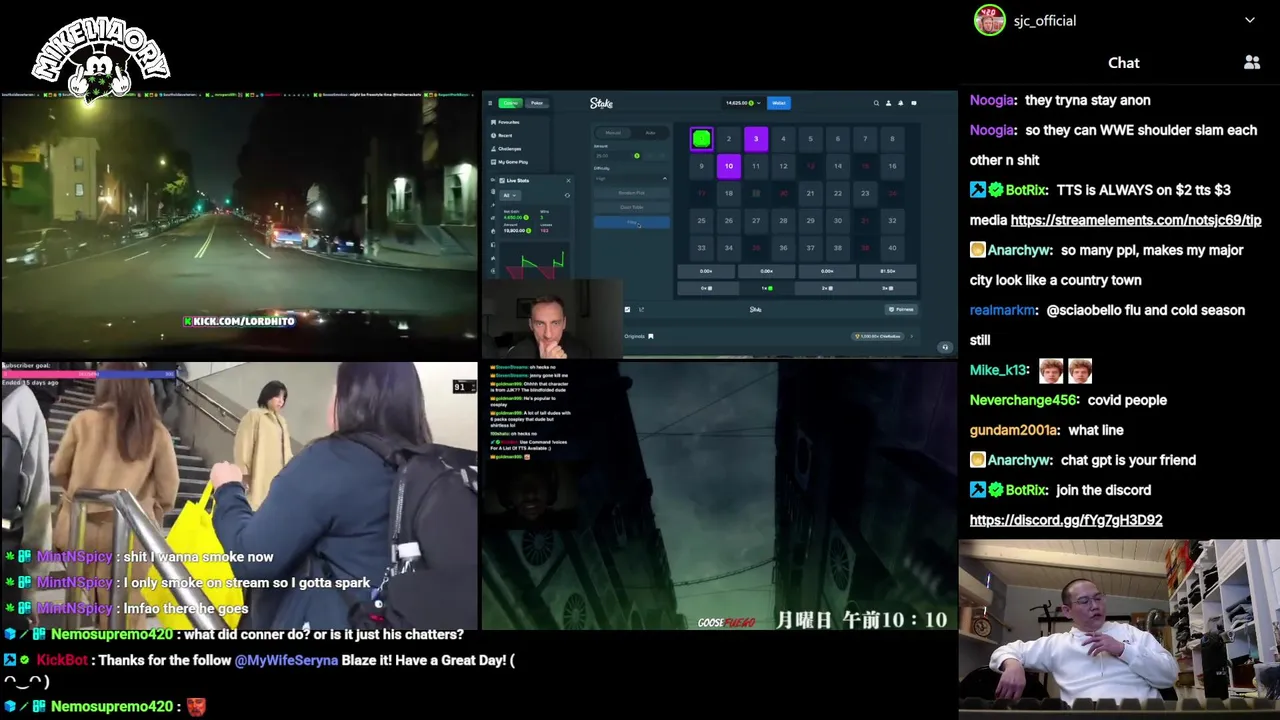Switch to the Poker tab
This screenshot has width=1280, height=720.
(537, 103)
